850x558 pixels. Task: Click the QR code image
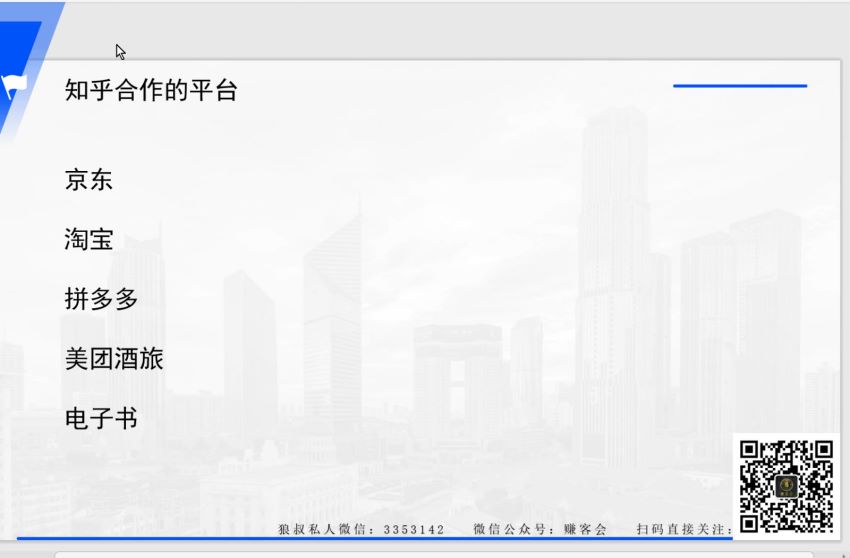[x=786, y=486]
